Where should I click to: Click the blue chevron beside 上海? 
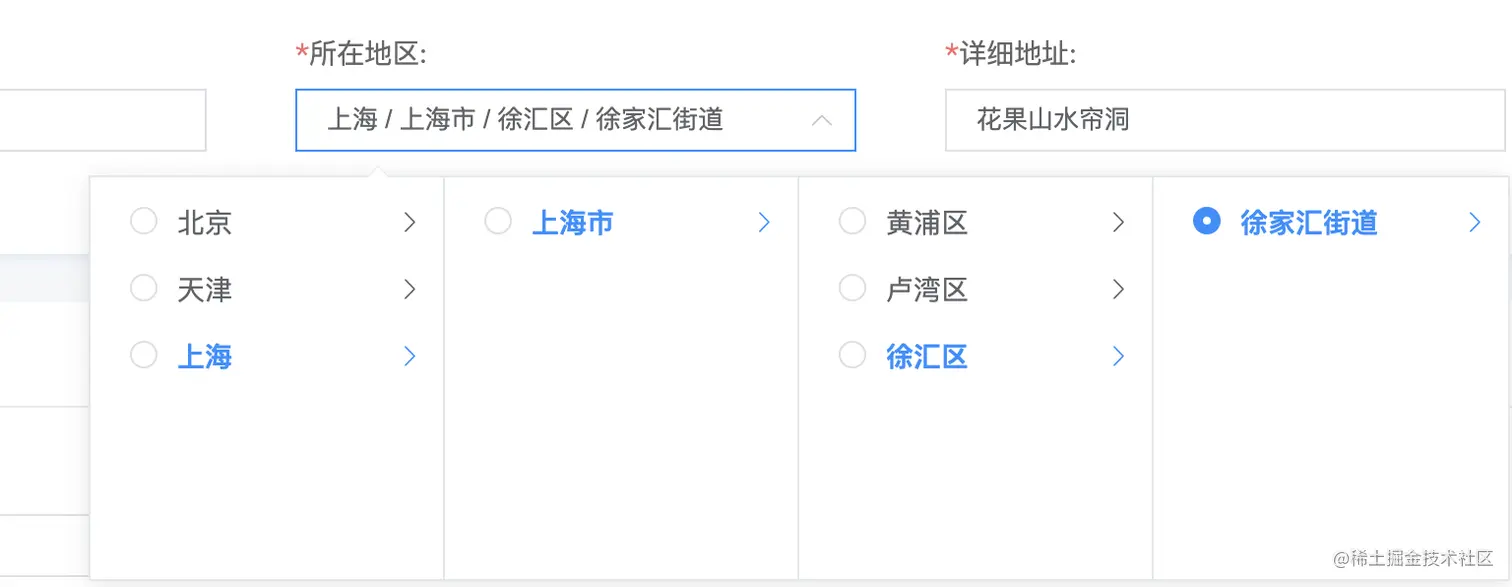click(x=409, y=356)
